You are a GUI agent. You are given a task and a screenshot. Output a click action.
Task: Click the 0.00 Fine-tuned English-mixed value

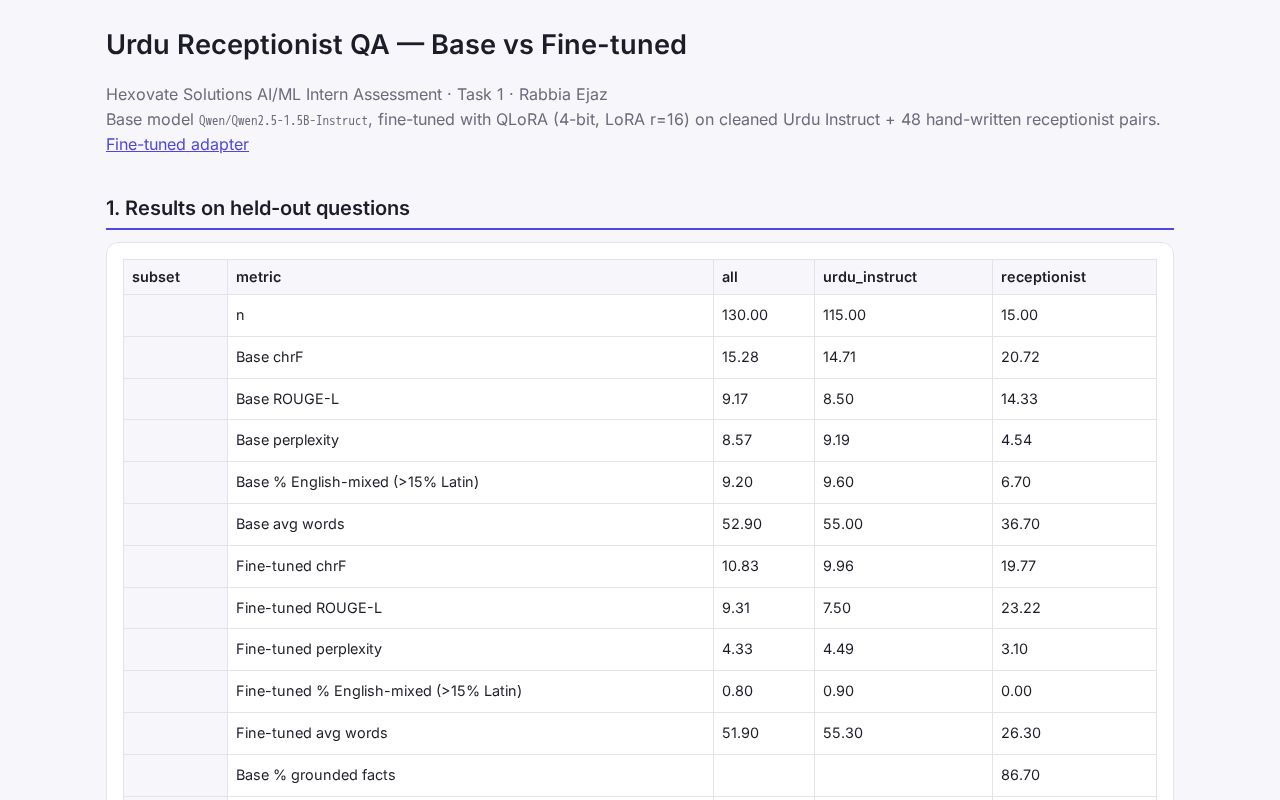click(x=1016, y=691)
